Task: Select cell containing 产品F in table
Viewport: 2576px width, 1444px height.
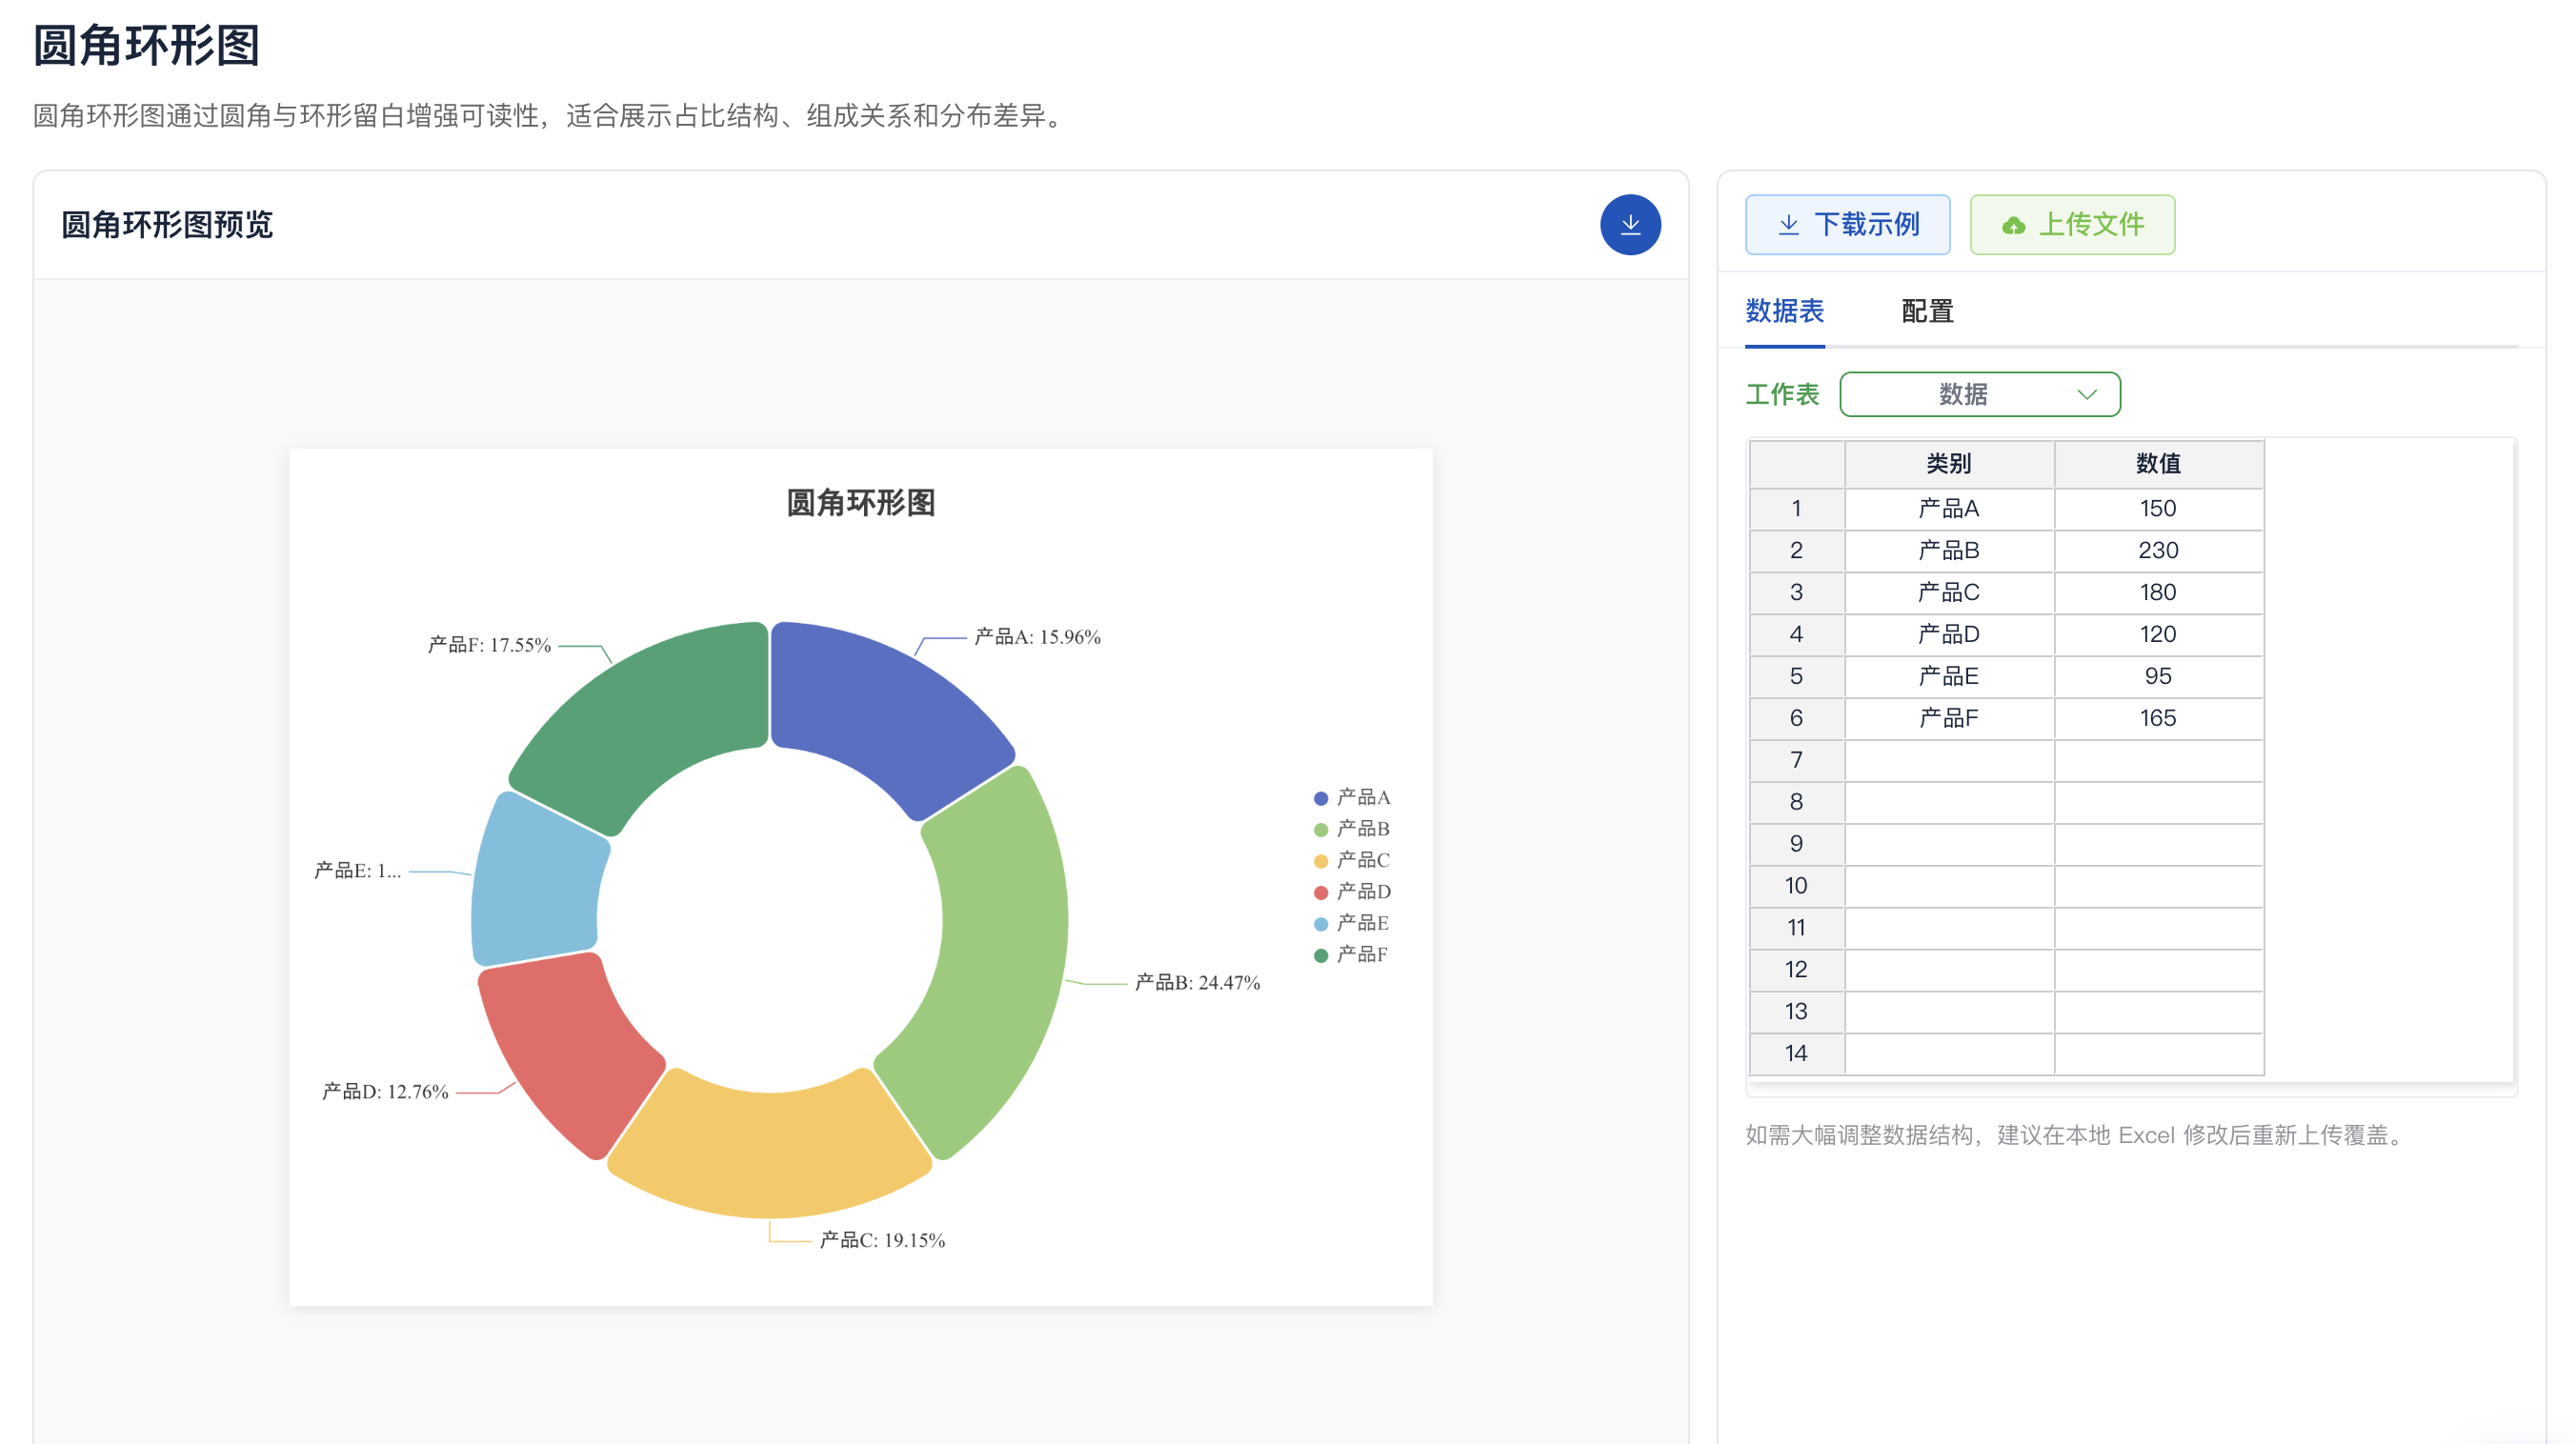Action: coord(1949,719)
